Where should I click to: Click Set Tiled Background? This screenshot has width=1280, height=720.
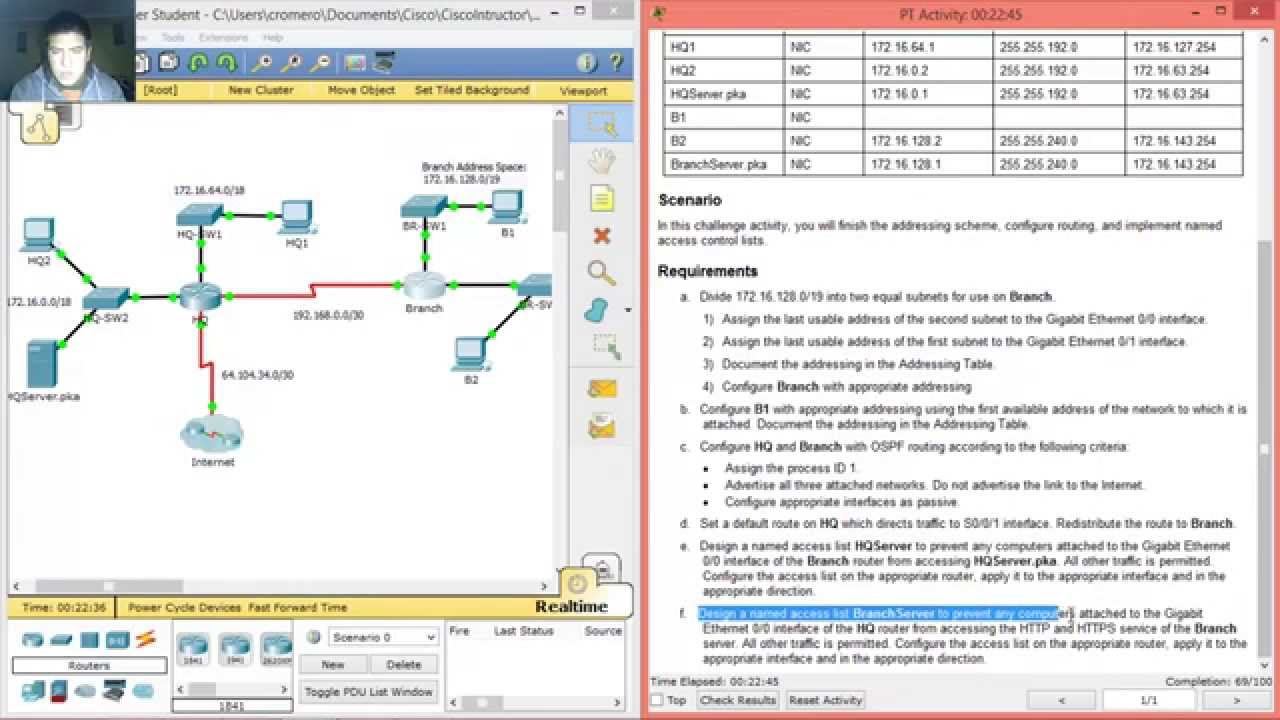click(x=472, y=90)
